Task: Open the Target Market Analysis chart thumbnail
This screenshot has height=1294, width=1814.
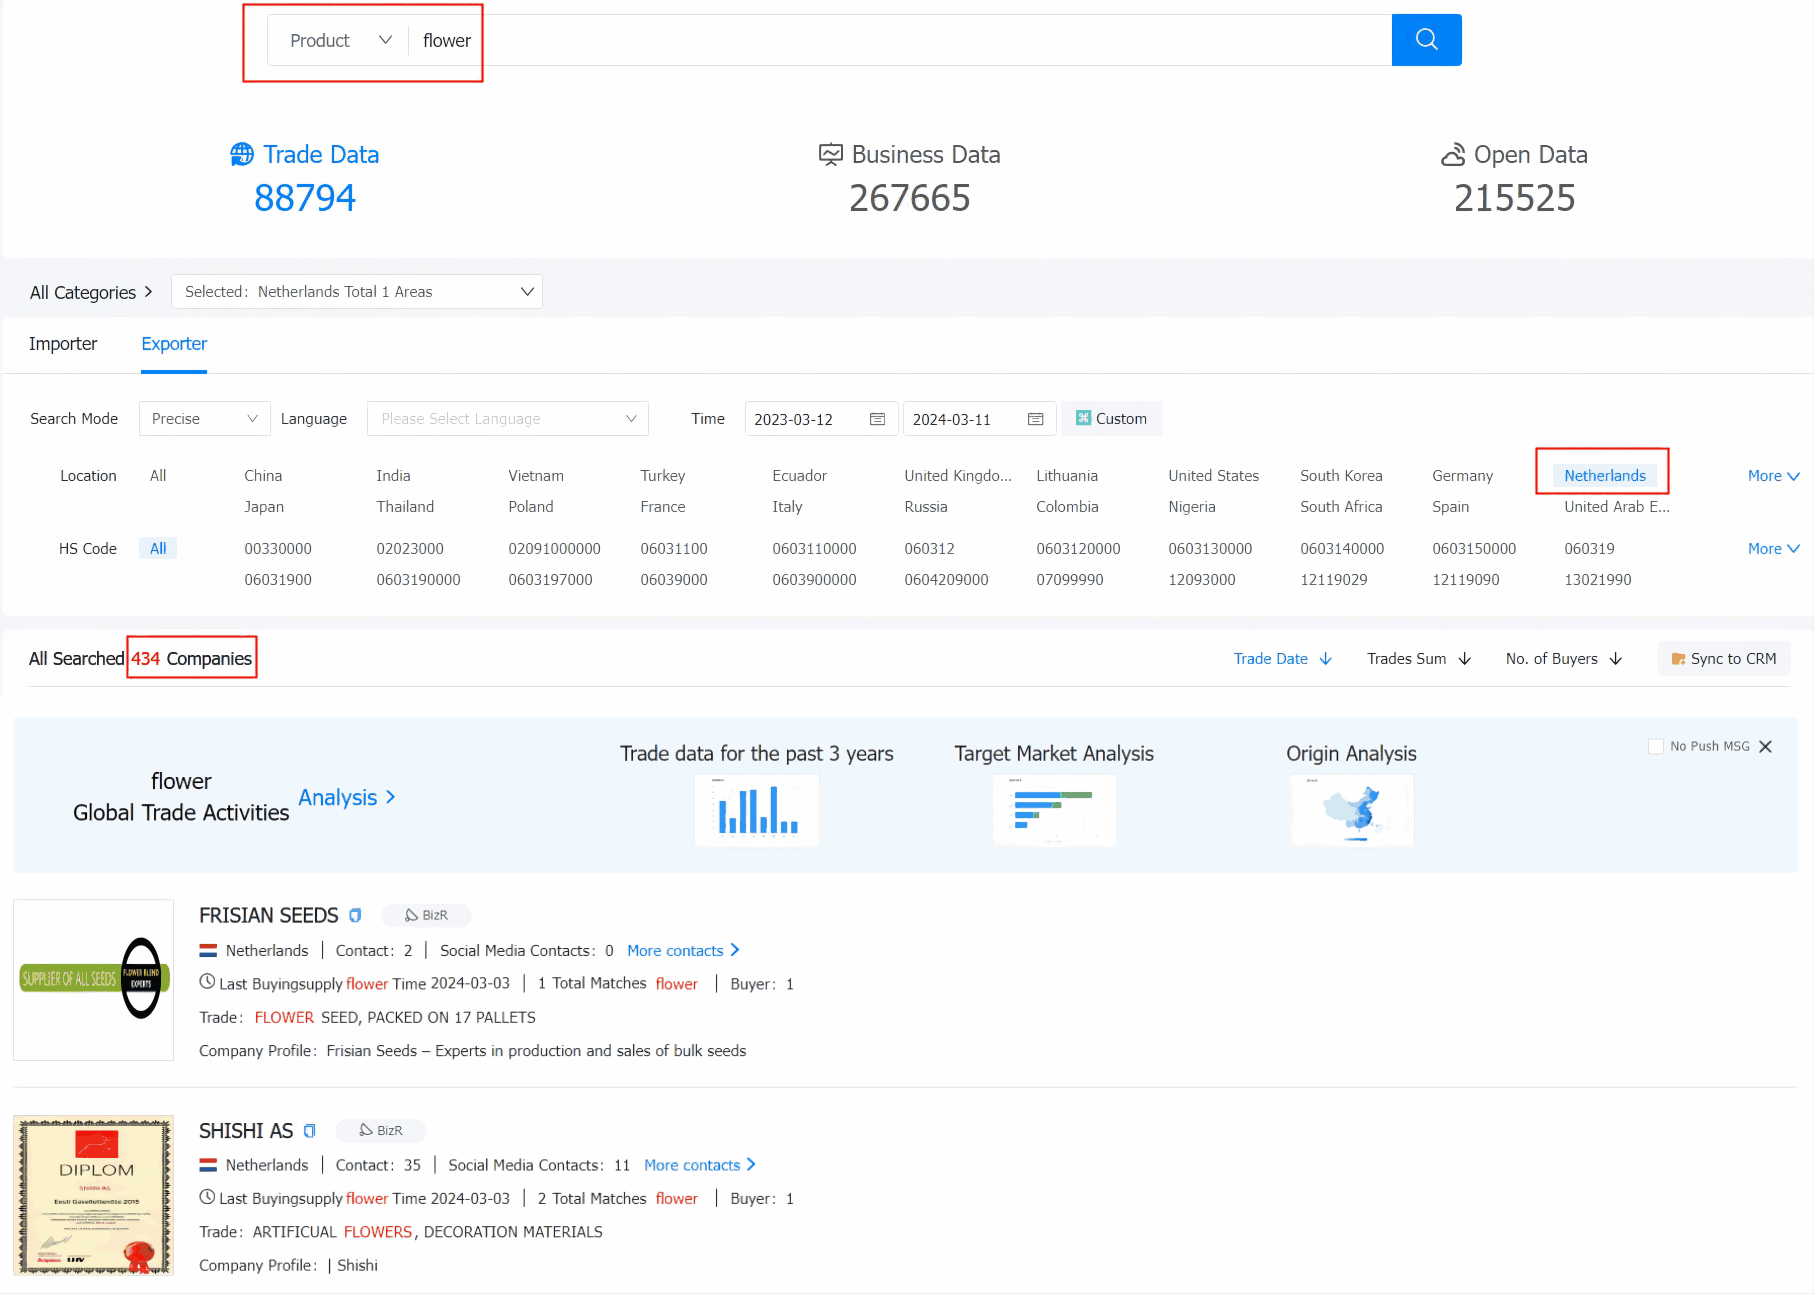Action: (x=1054, y=811)
